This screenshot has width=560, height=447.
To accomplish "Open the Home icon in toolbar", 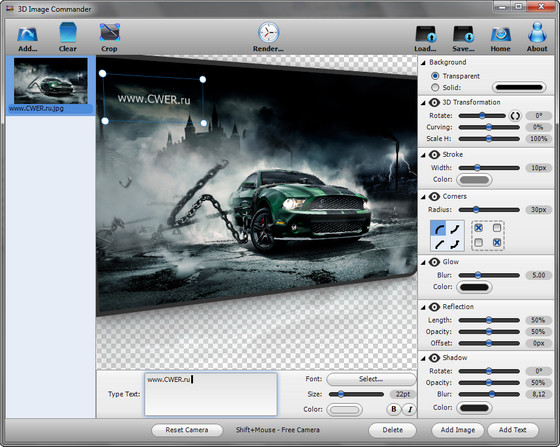I will point(500,35).
